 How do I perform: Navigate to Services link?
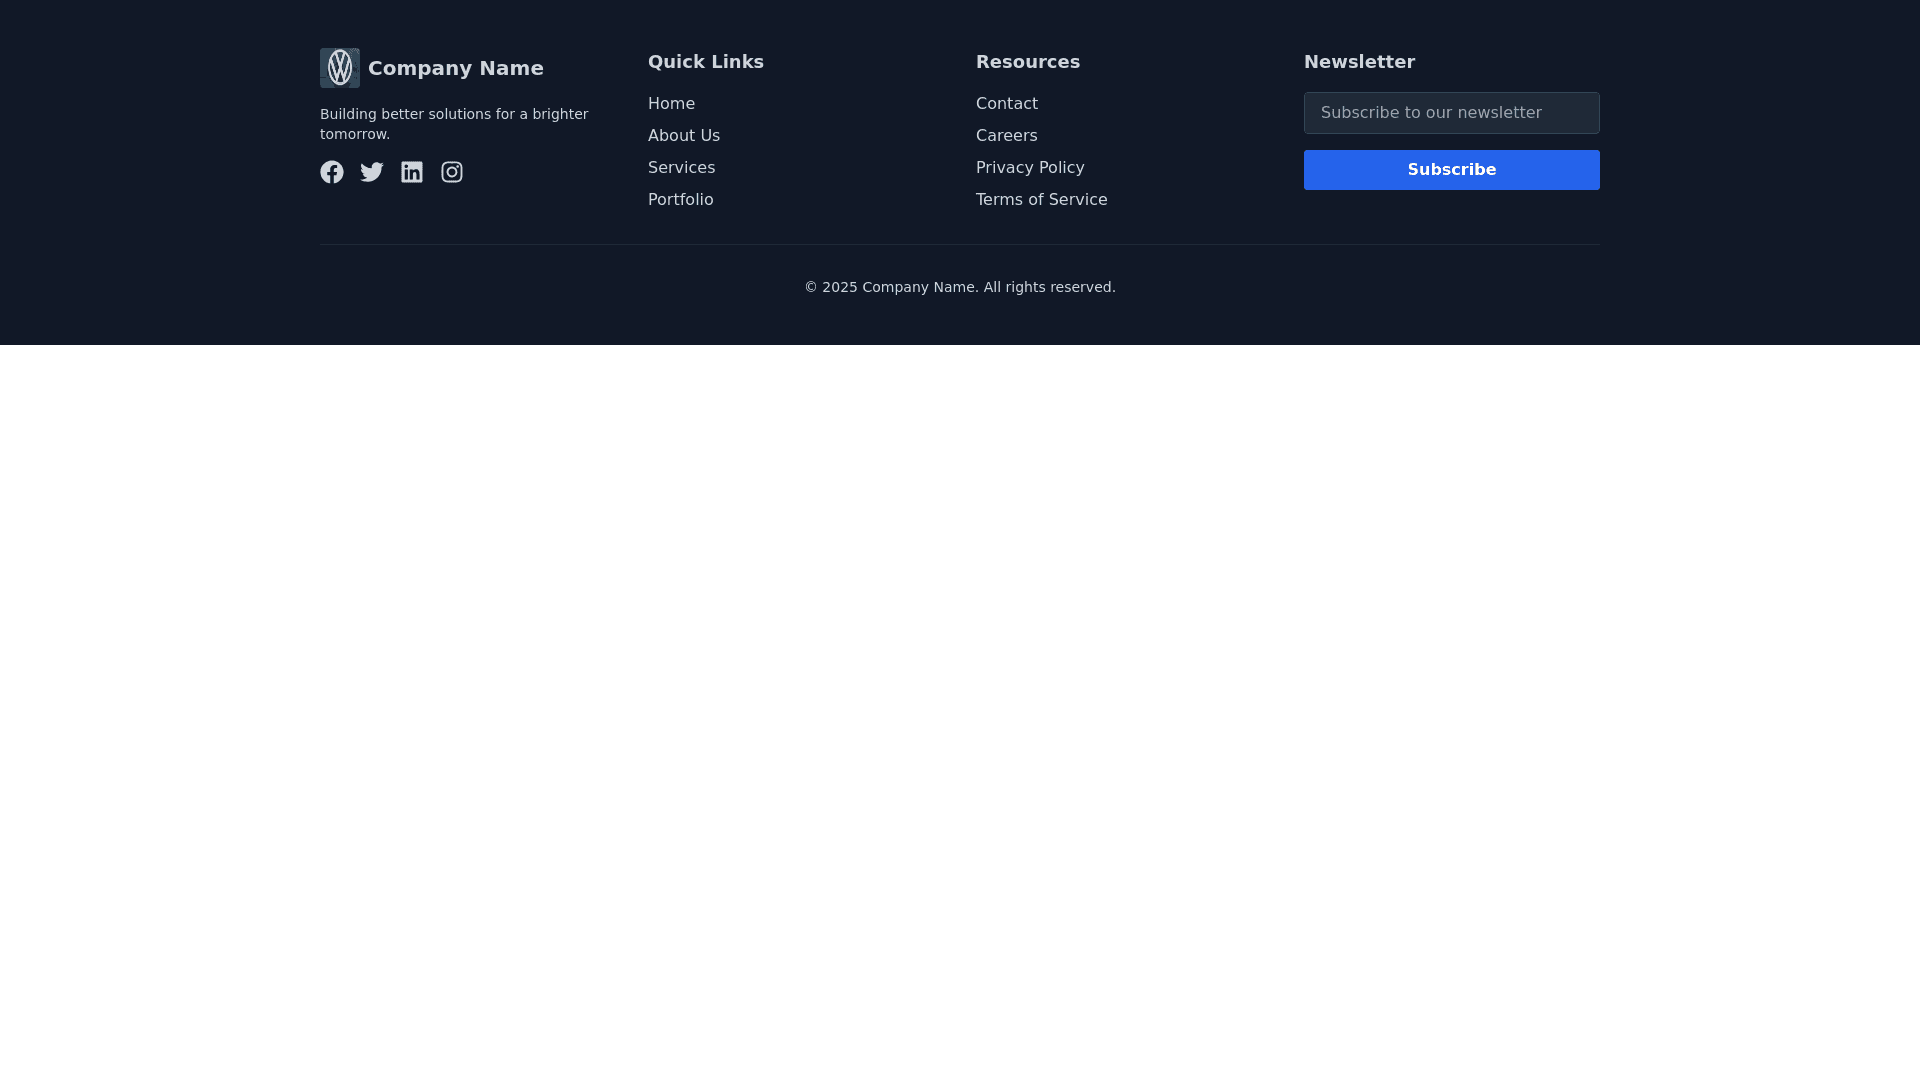681,168
